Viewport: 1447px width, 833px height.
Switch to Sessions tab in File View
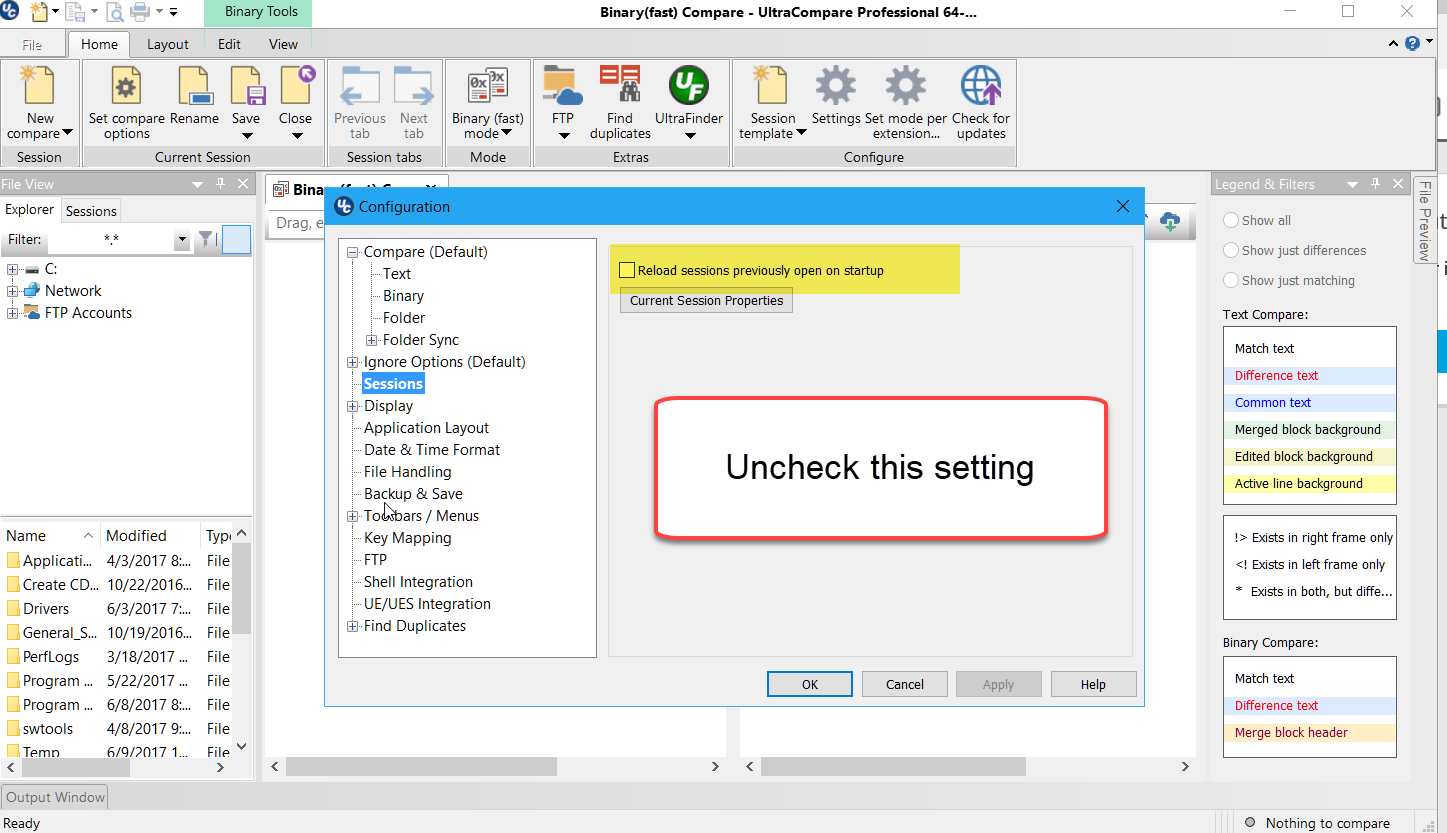coord(91,211)
